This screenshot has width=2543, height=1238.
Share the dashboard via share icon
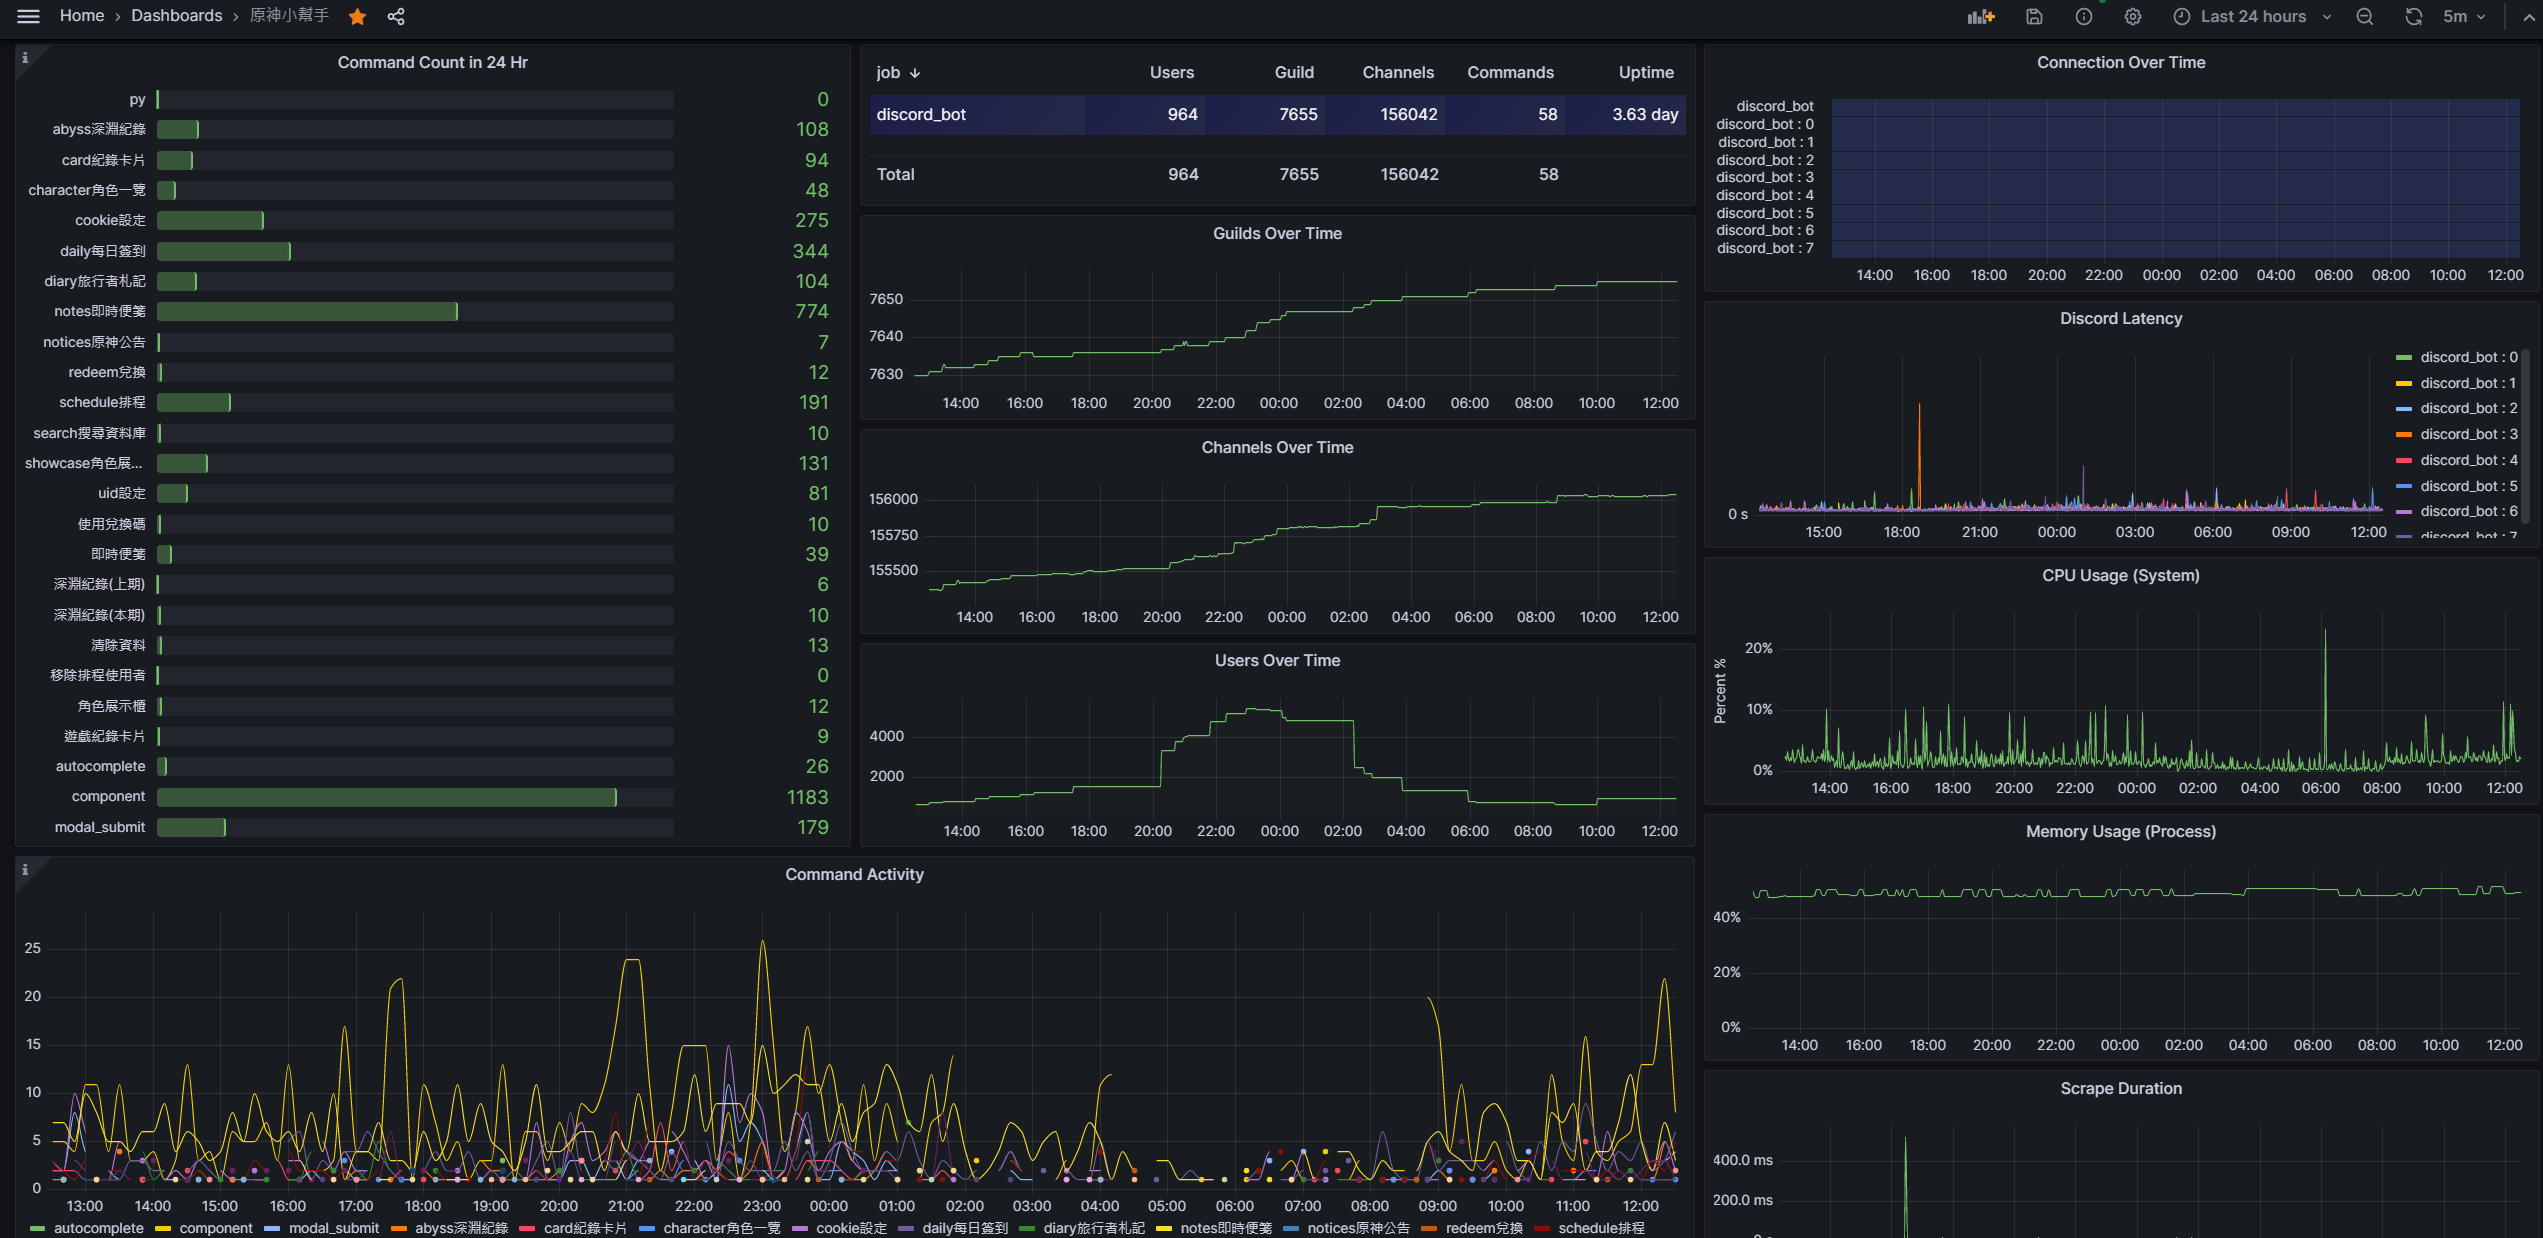click(396, 17)
